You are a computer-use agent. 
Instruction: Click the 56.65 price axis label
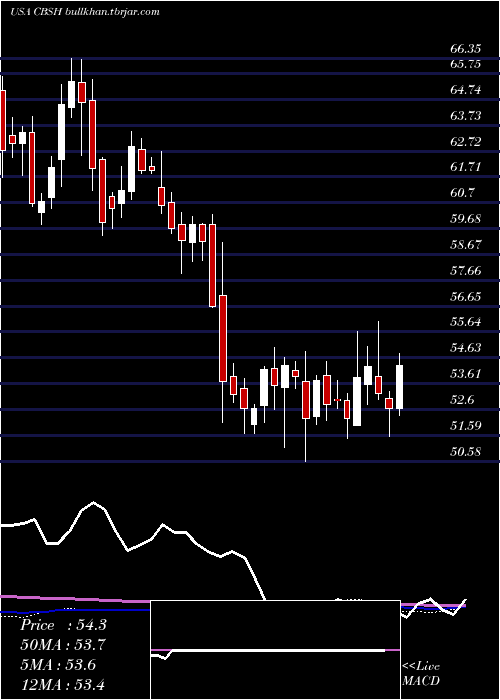[466, 297]
